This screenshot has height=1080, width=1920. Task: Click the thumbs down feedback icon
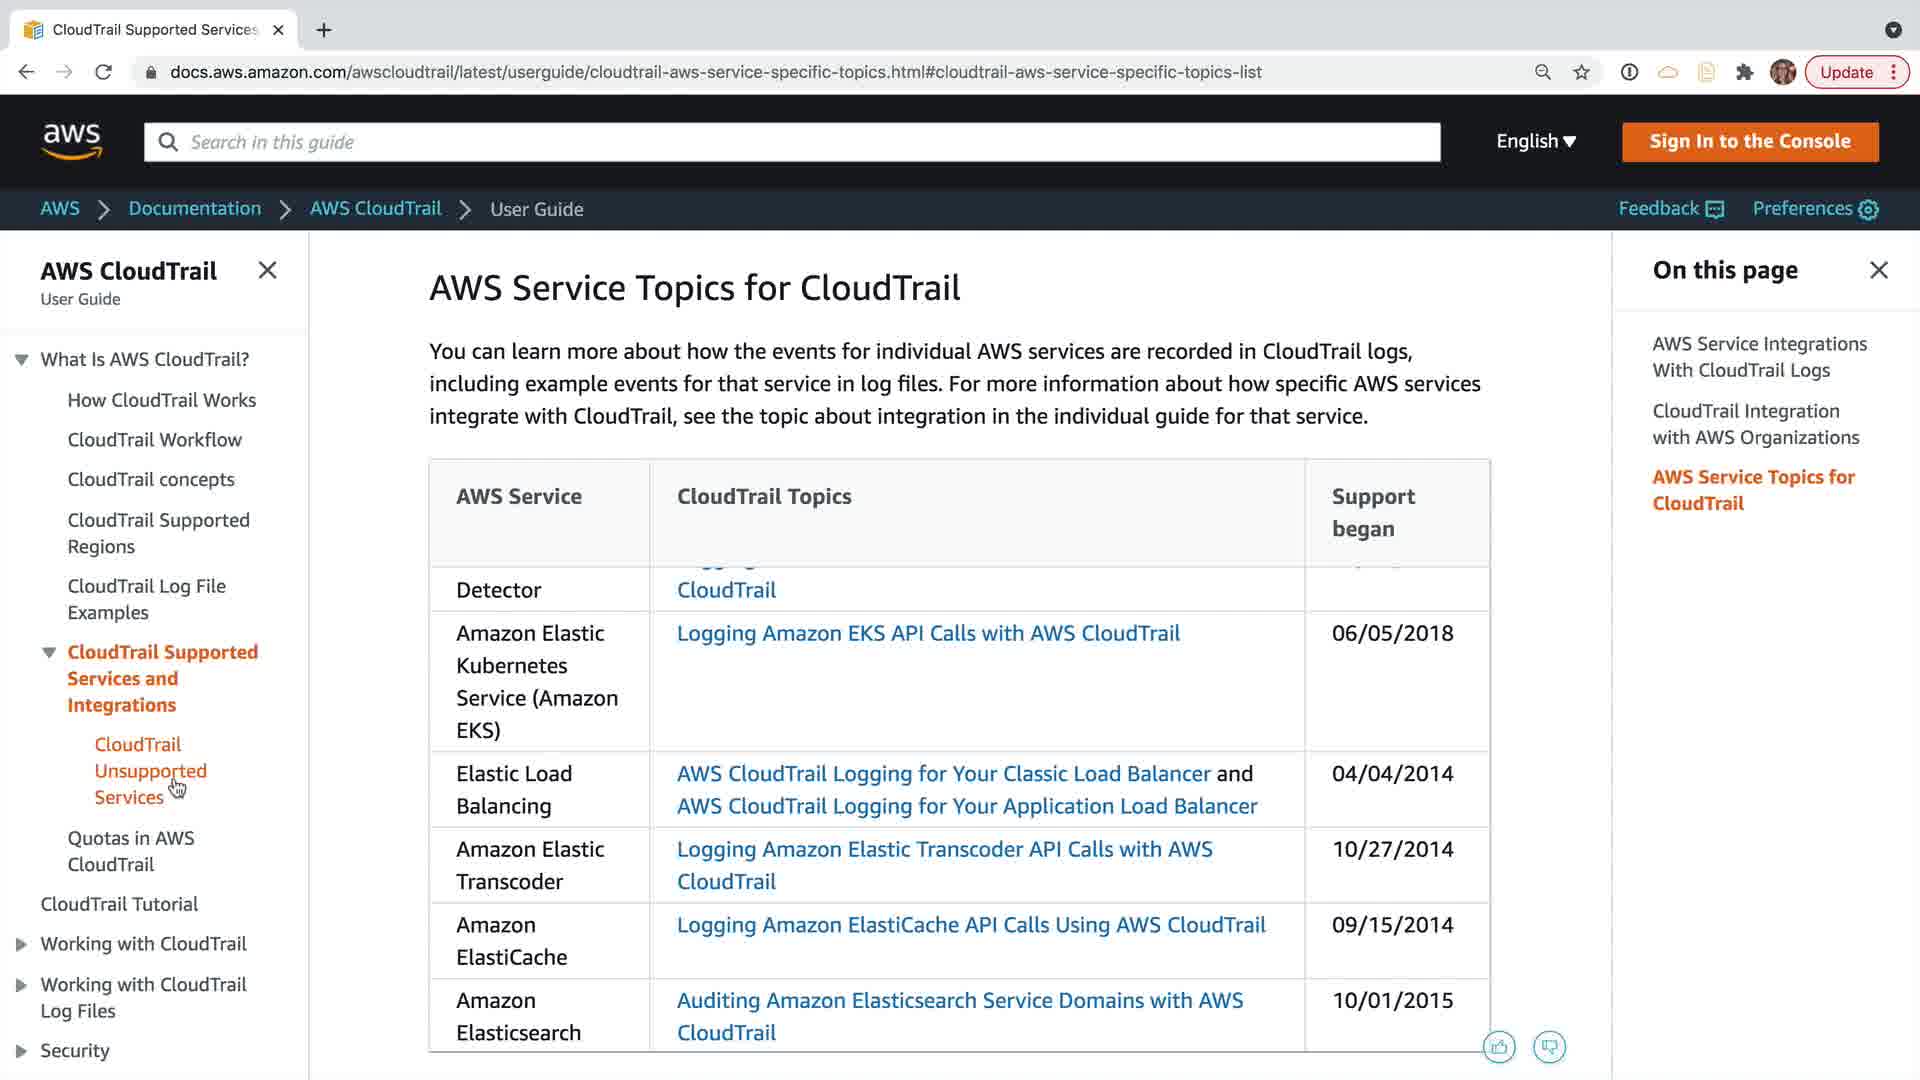1549,1047
